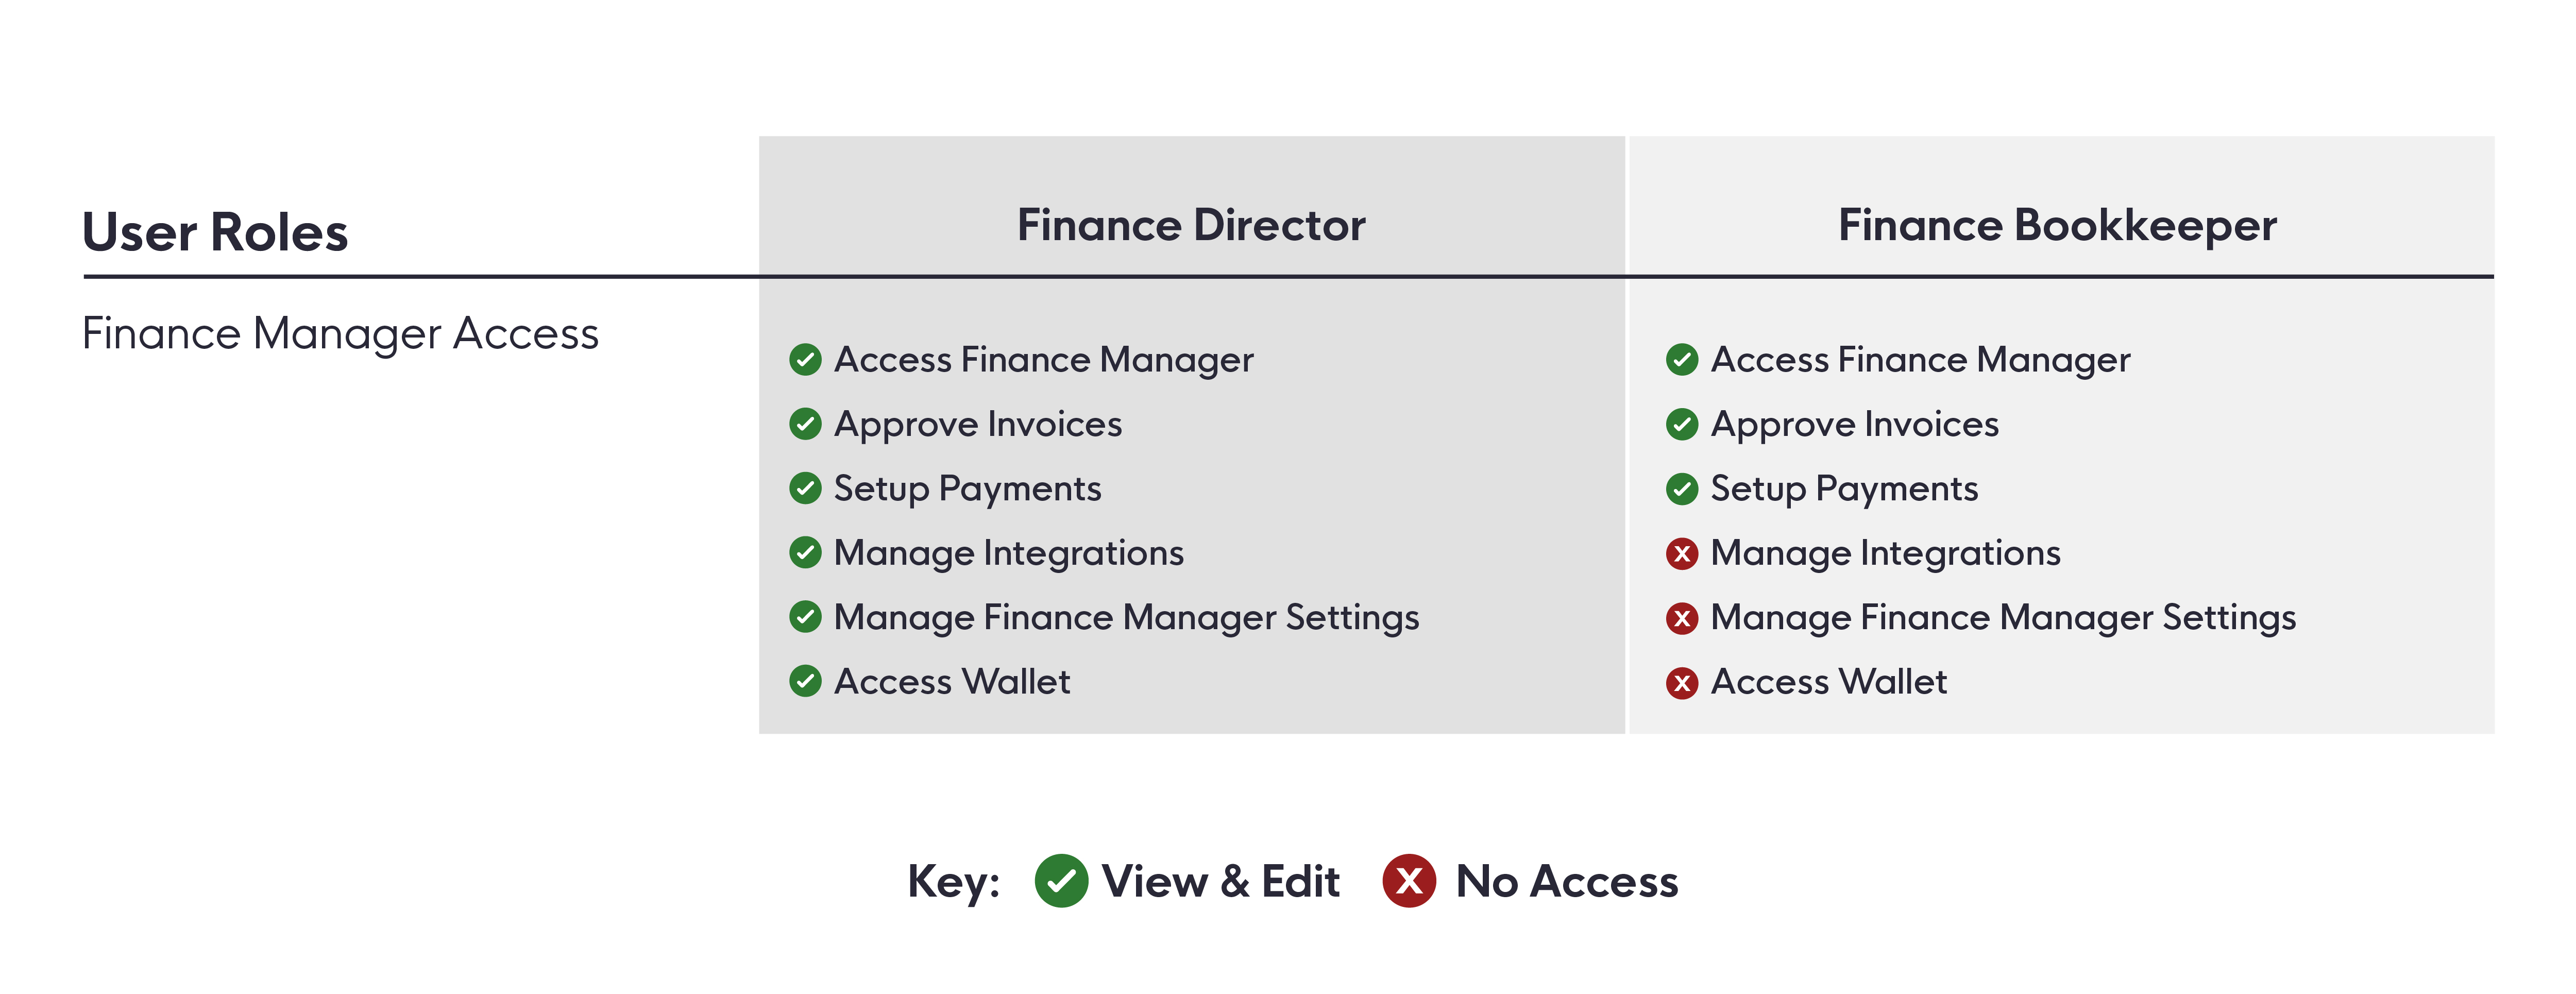Image resolution: width=2576 pixels, height=994 pixels.
Task: Select the Finance Director column header
Action: click(x=1191, y=225)
